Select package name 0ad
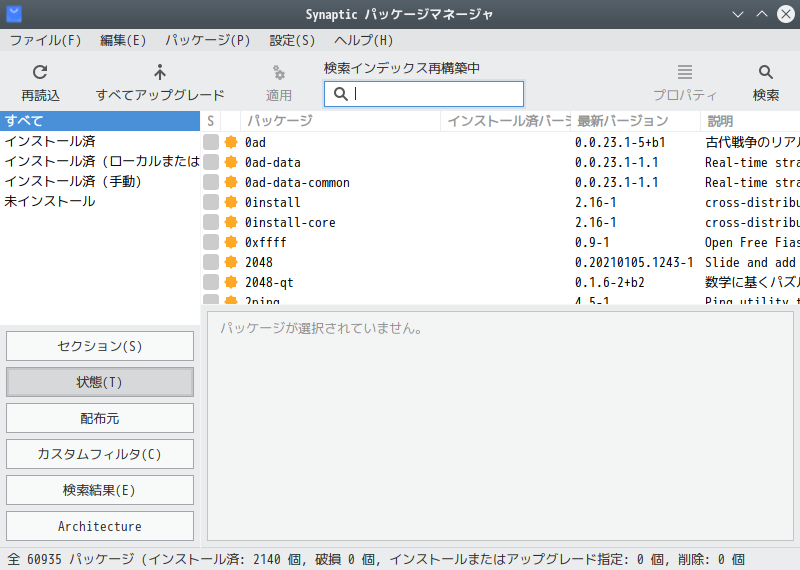800x570 pixels. (255, 142)
